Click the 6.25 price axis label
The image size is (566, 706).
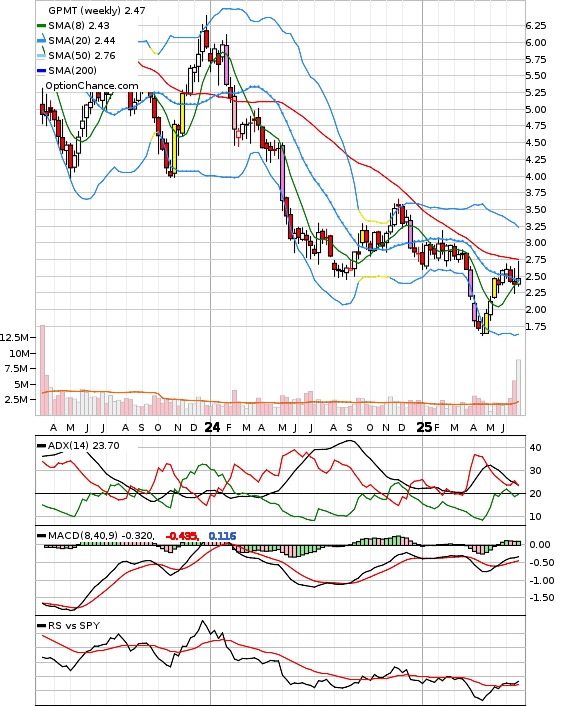(536, 26)
